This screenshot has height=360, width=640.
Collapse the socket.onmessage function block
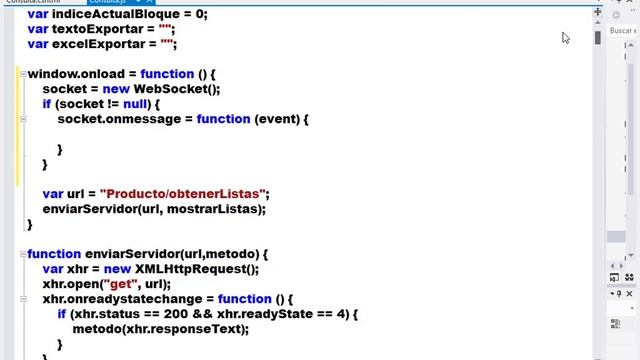pyautogui.click(x=23, y=119)
